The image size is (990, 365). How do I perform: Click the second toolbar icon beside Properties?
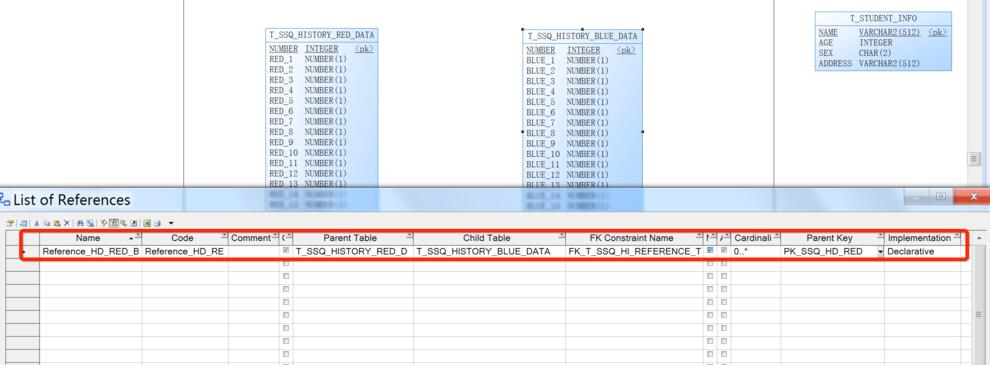pyautogui.click(x=23, y=223)
